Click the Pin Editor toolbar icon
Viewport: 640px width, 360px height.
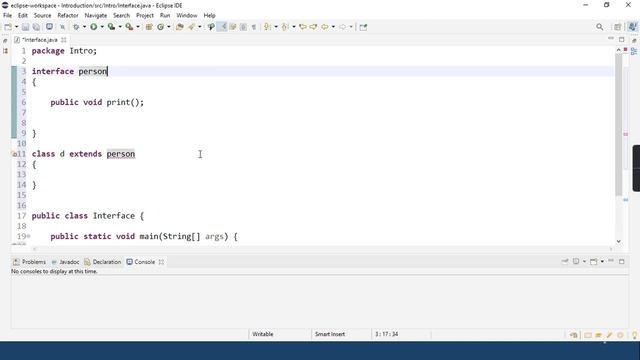click(x=363, y=27)
